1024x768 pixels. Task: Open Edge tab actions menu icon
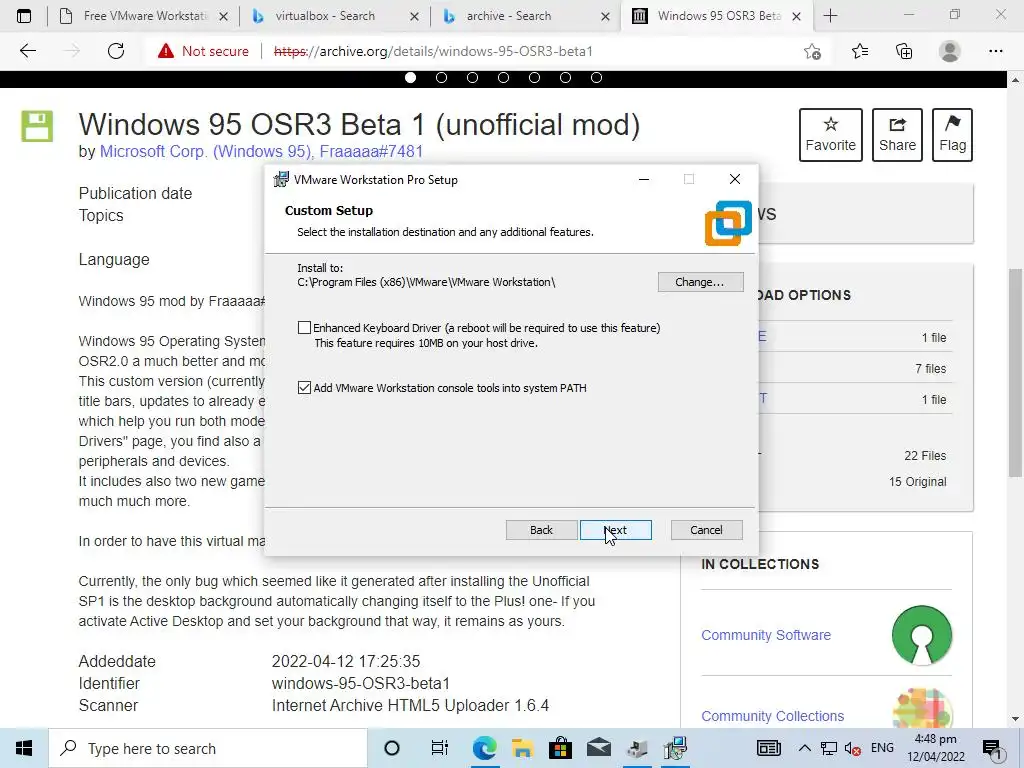(x=24, y=16)
